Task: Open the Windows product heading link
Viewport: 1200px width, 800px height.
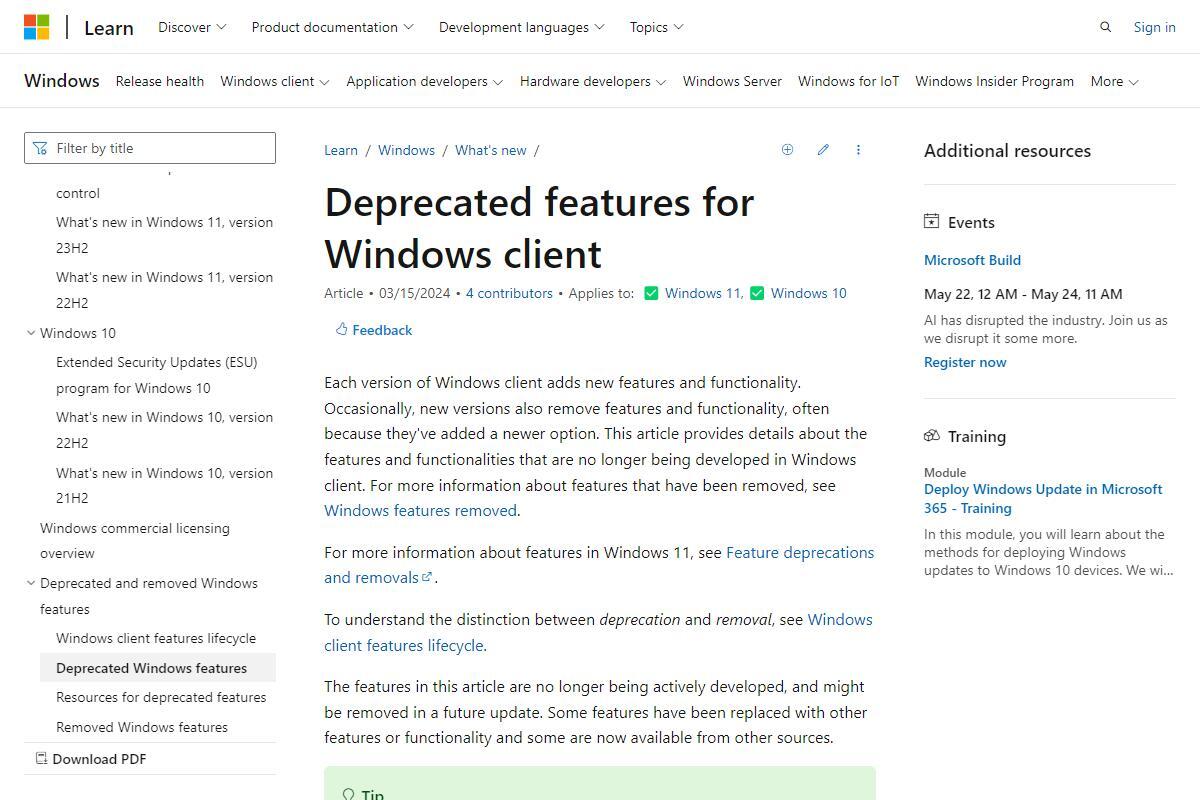Action: tap(62, 81)
